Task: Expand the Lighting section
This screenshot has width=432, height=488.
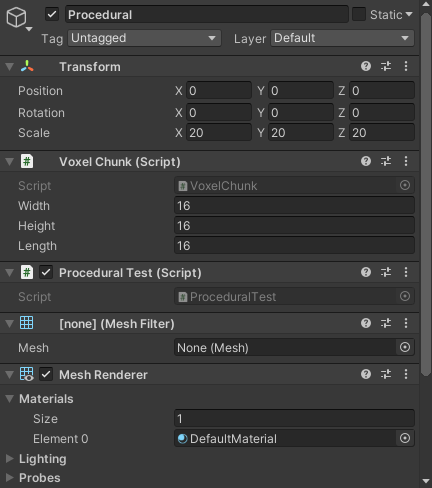Action: click(43, 459)
